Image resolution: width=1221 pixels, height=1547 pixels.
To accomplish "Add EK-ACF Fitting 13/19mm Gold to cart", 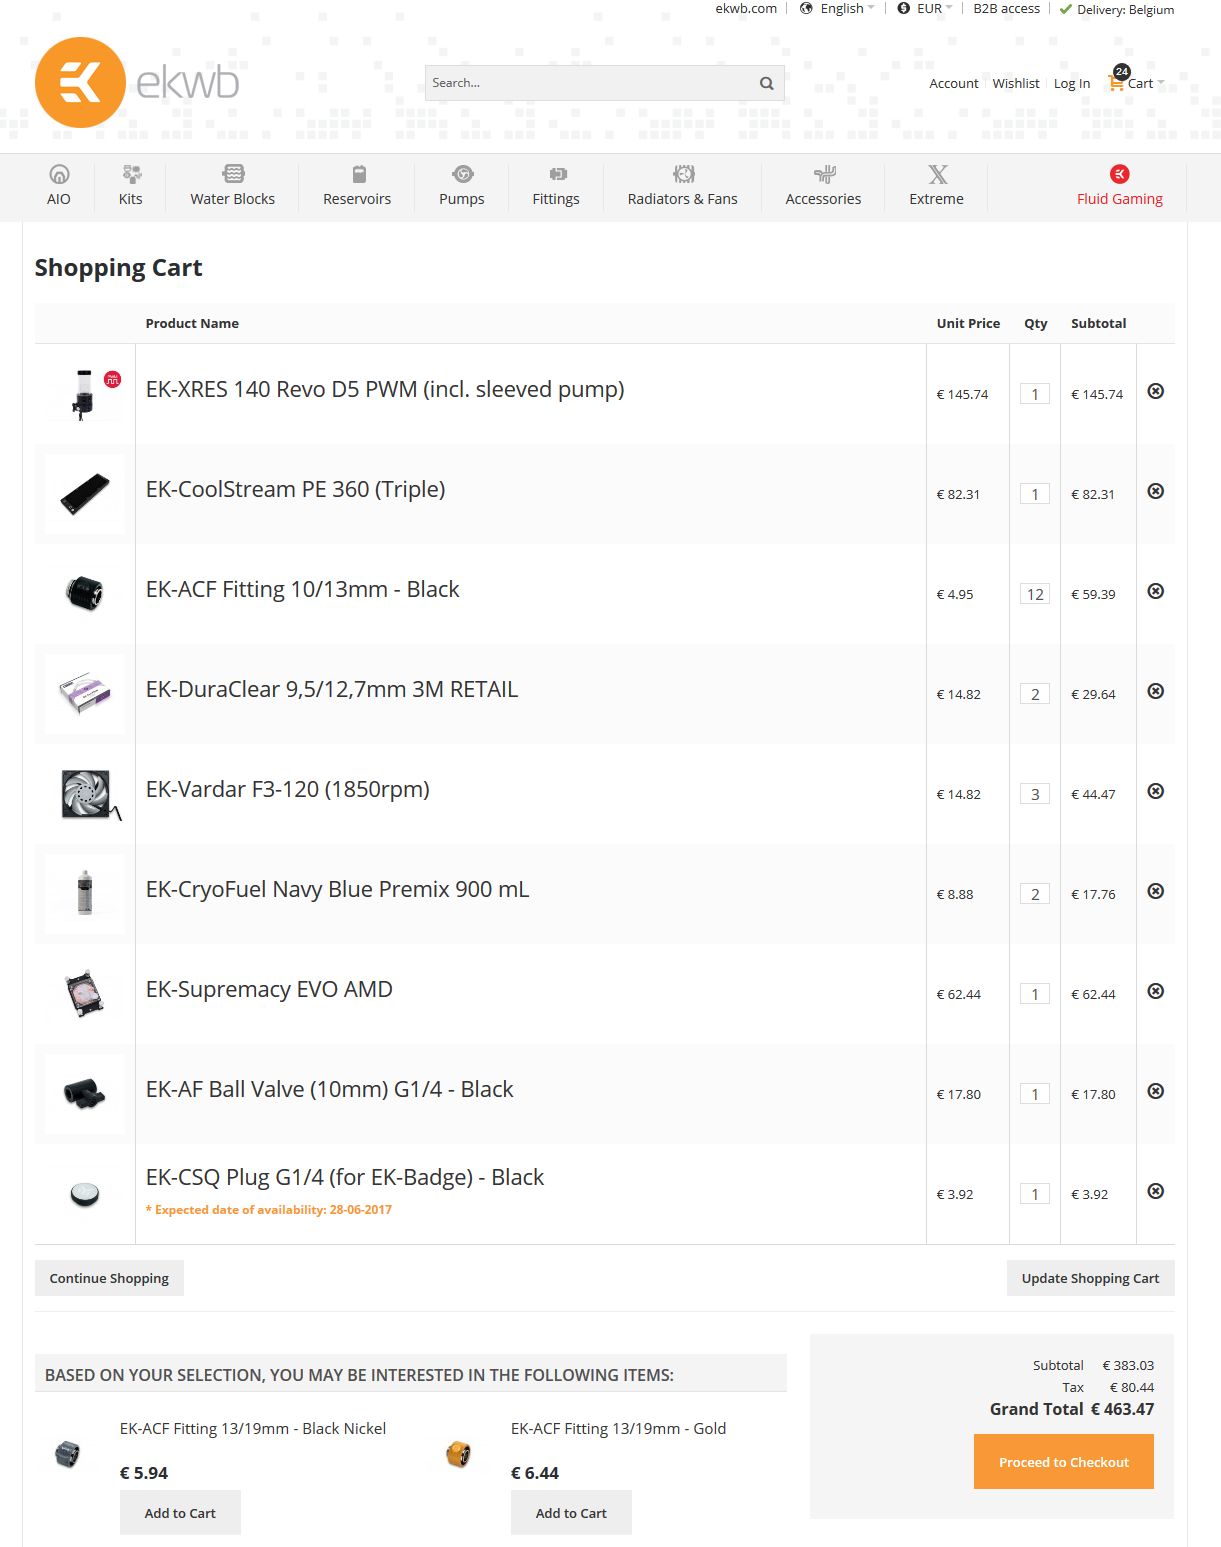I will pyautogui.click(x=571, y=1513).
